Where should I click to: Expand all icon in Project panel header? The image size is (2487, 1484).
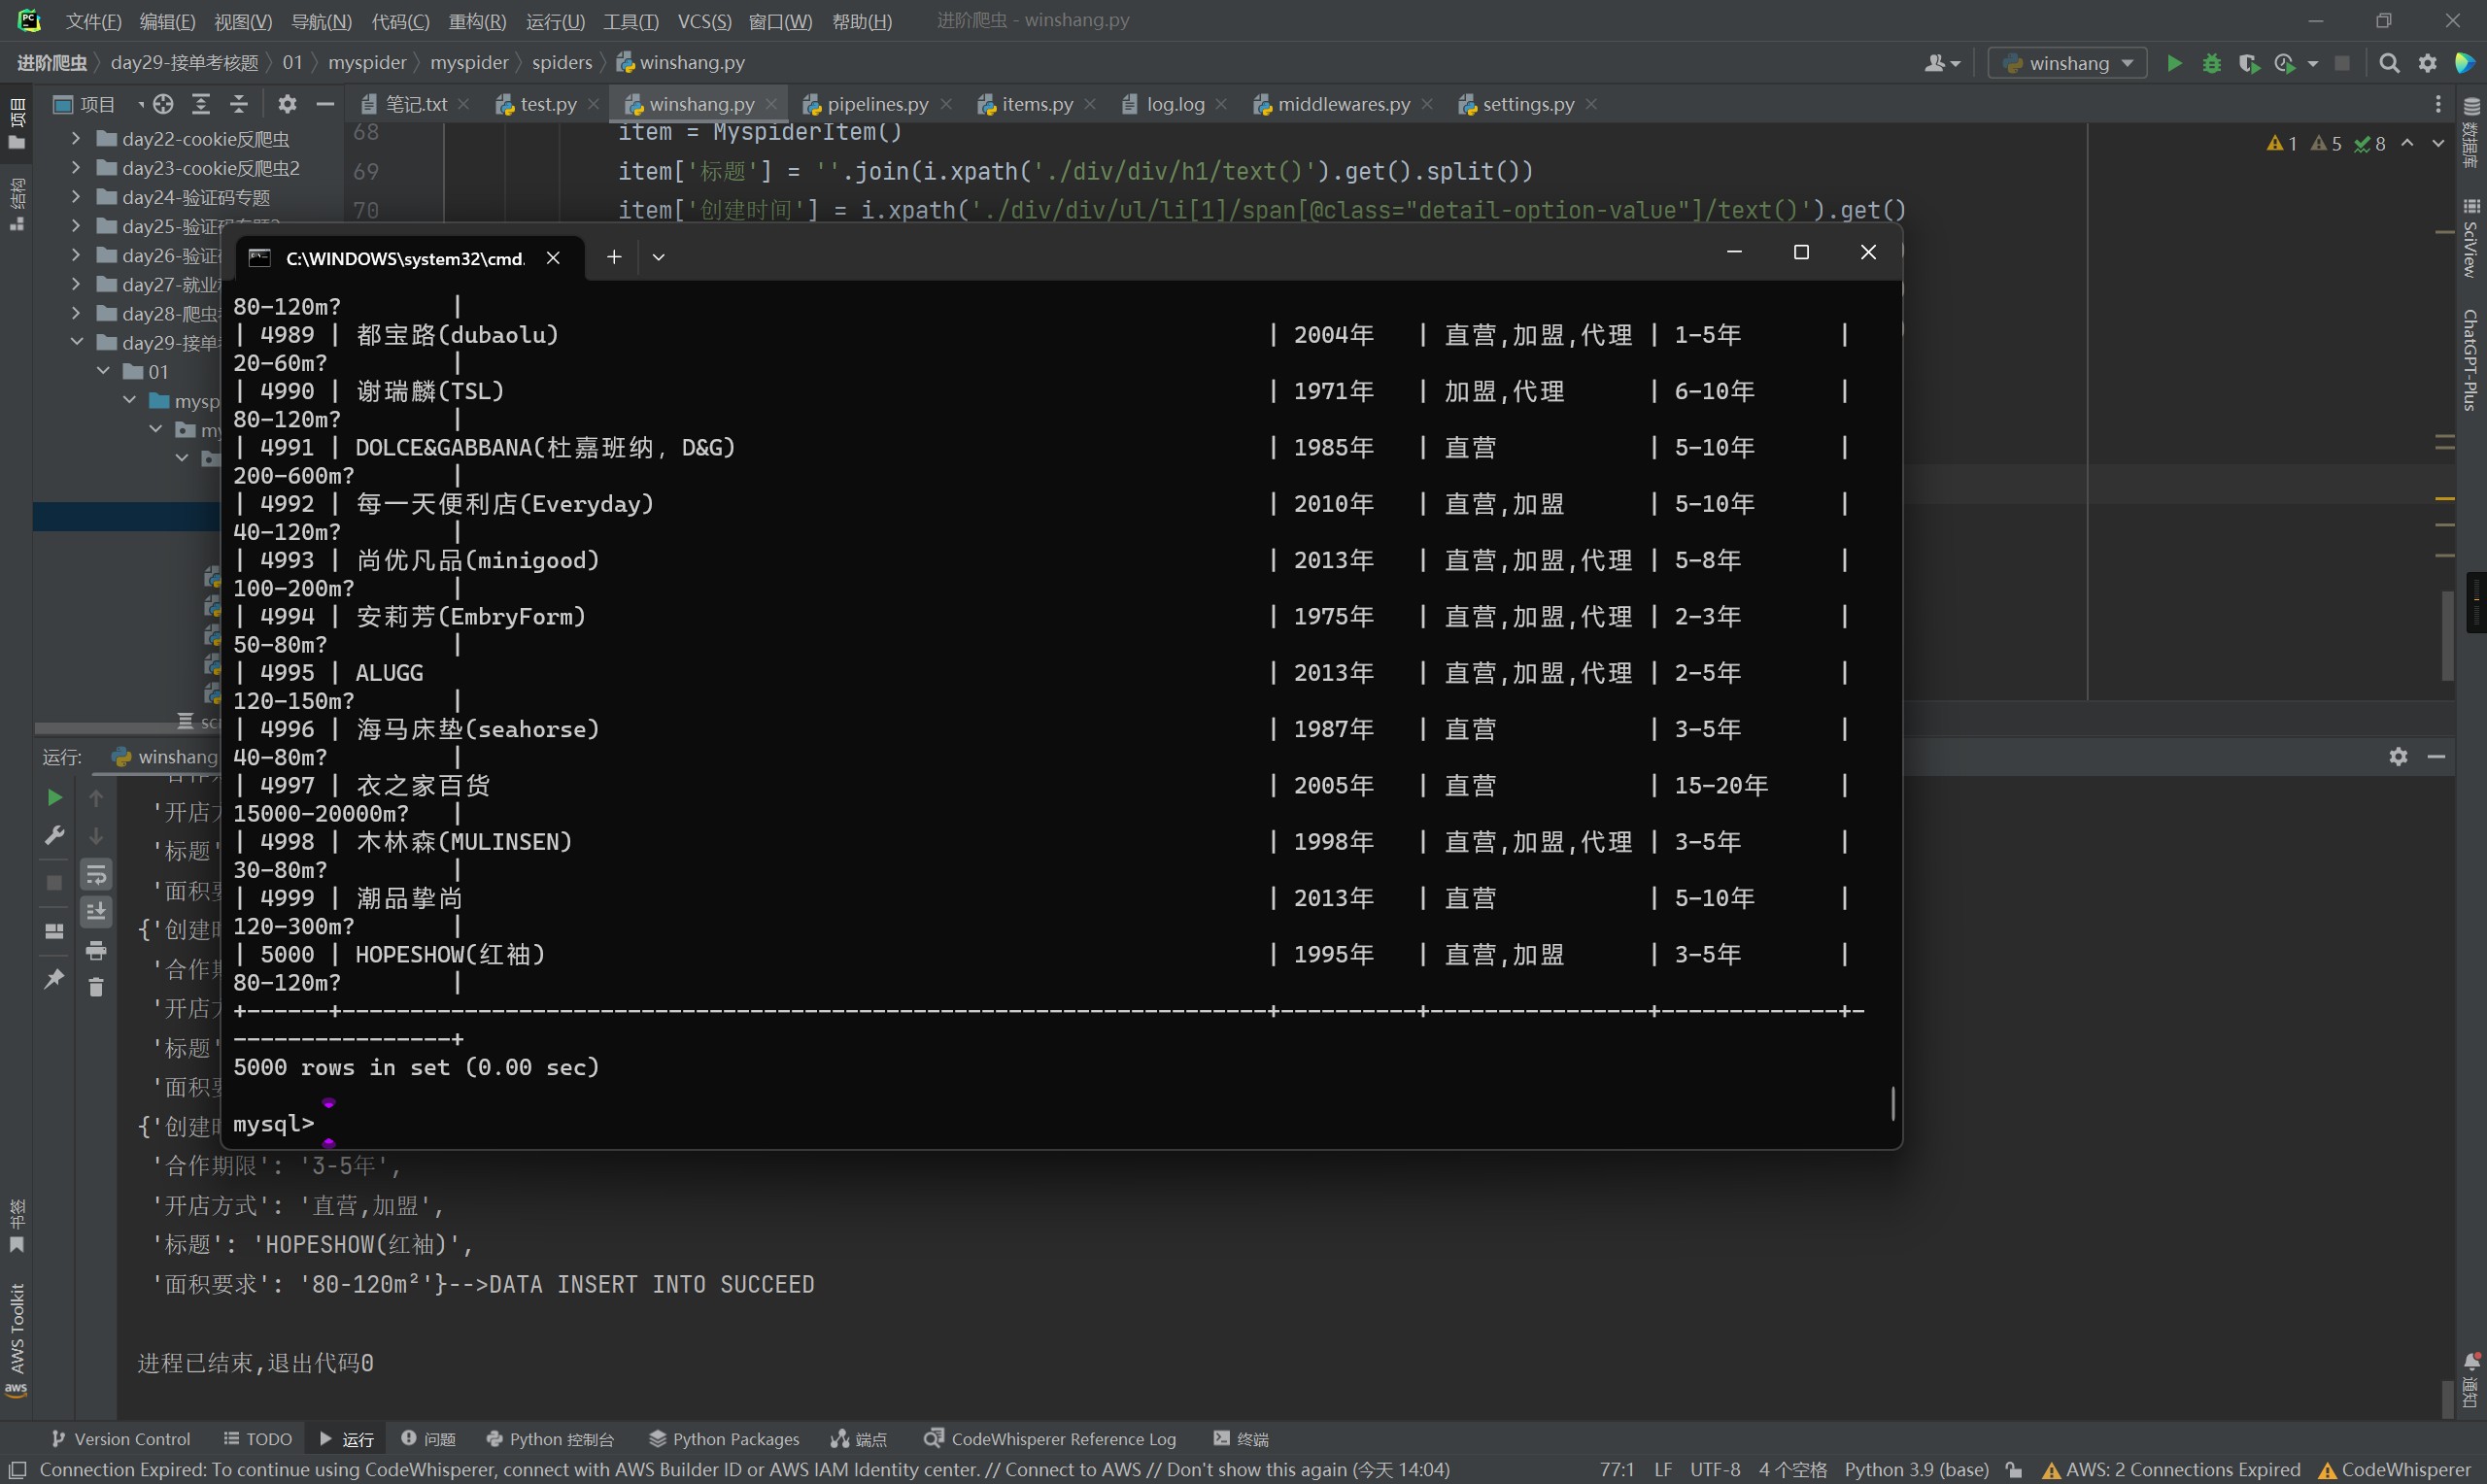point(201,104)
